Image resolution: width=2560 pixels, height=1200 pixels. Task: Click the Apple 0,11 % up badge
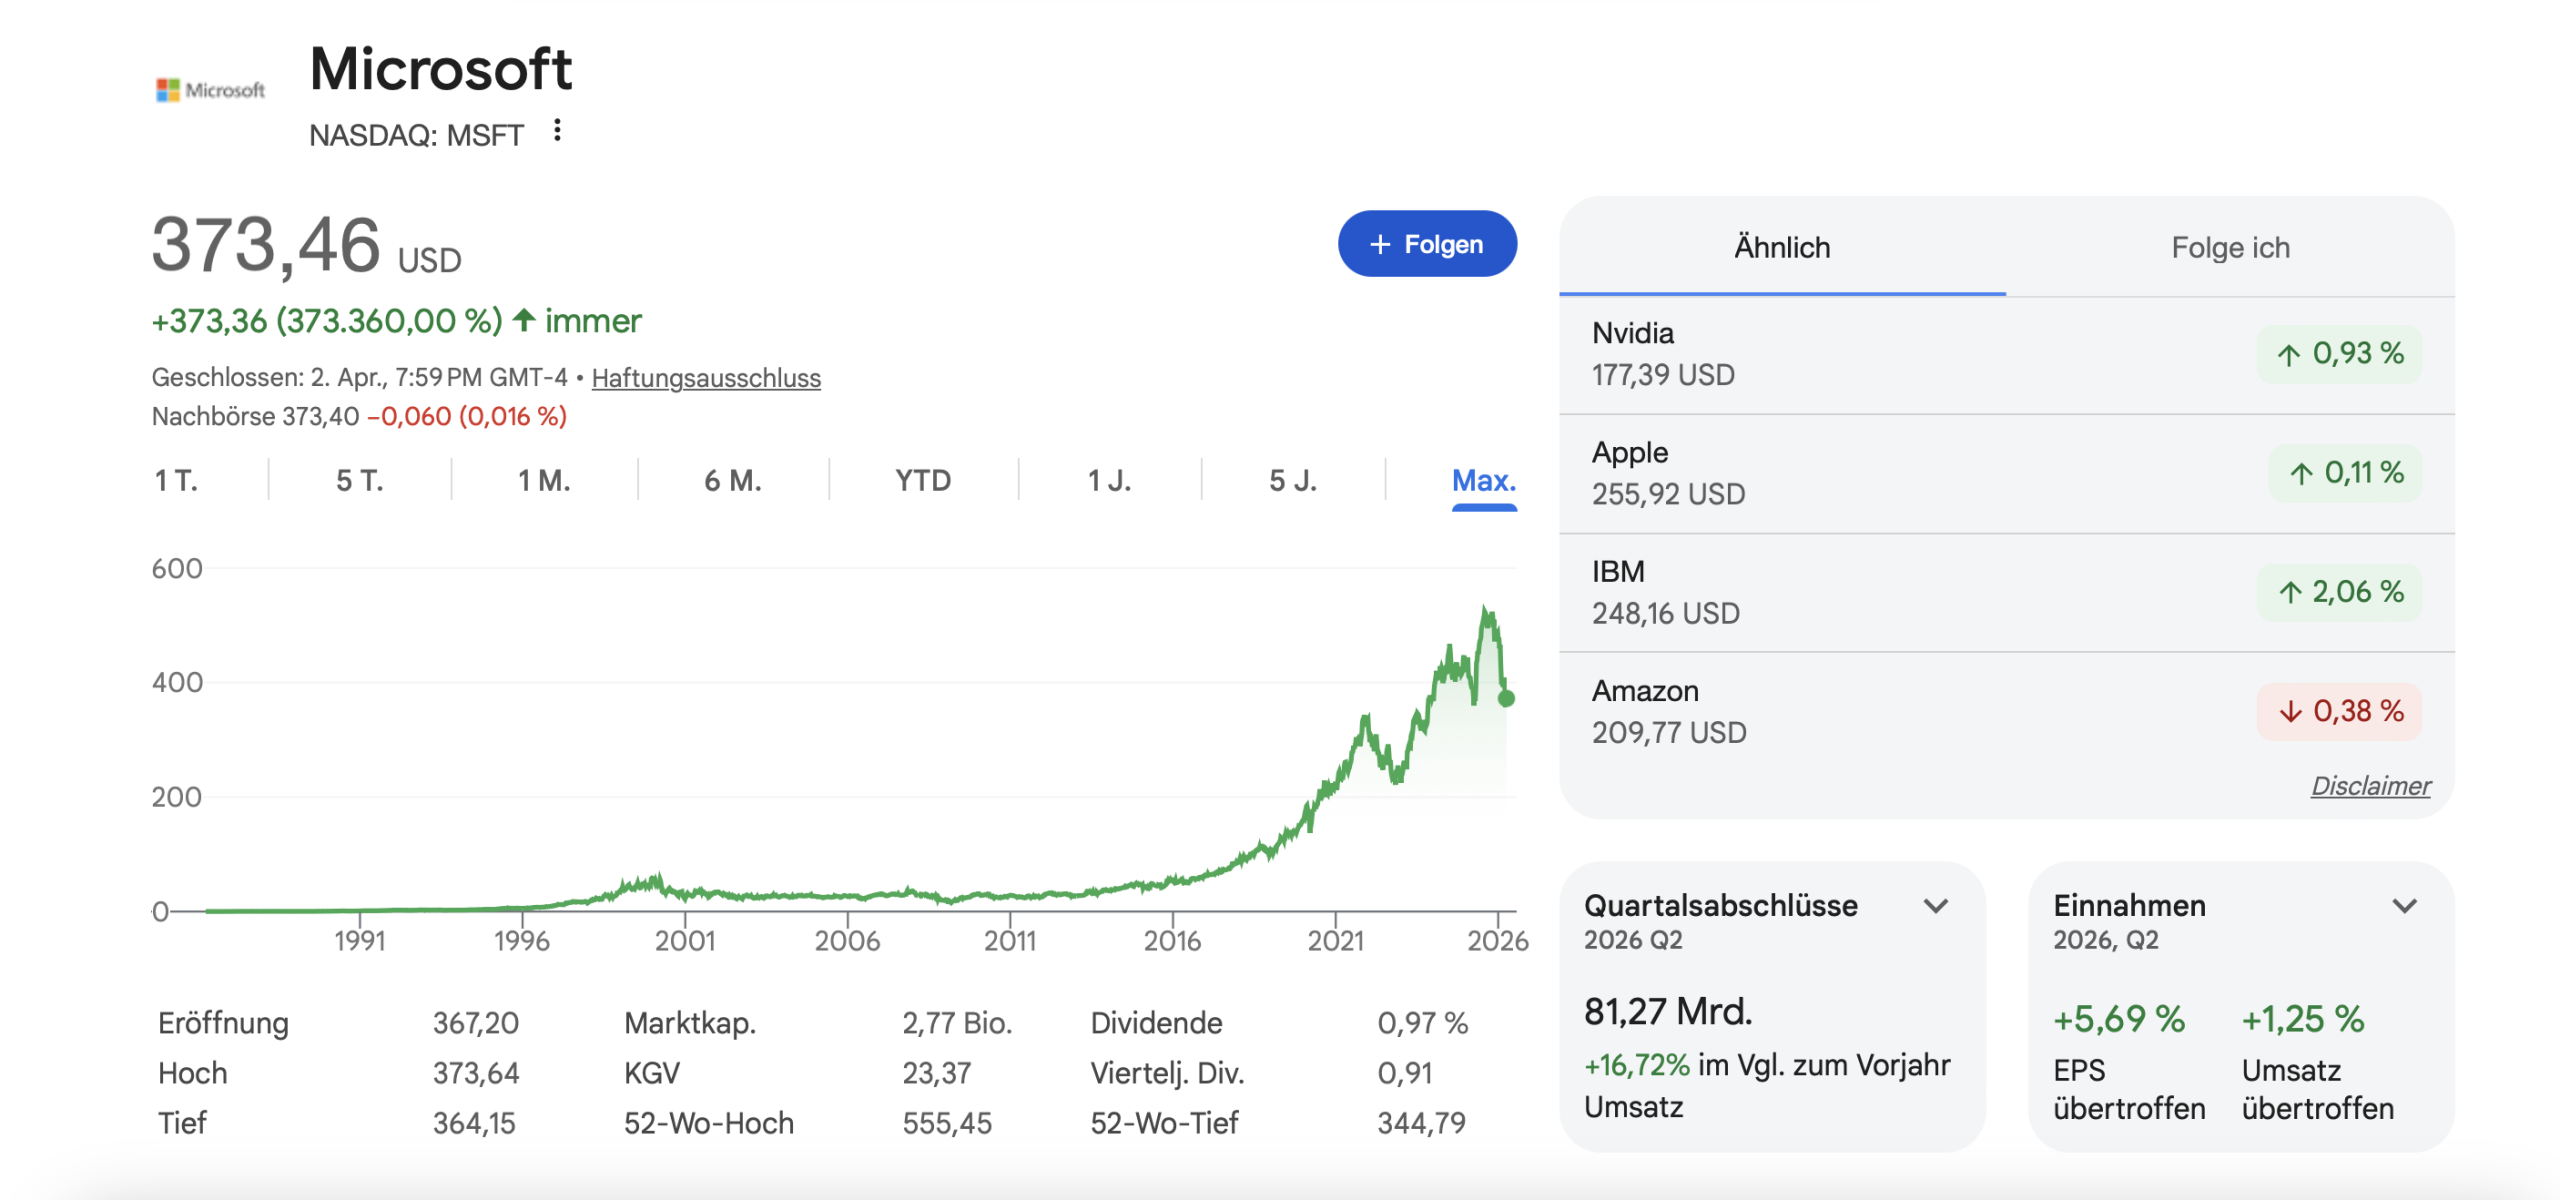point(2344,473)
